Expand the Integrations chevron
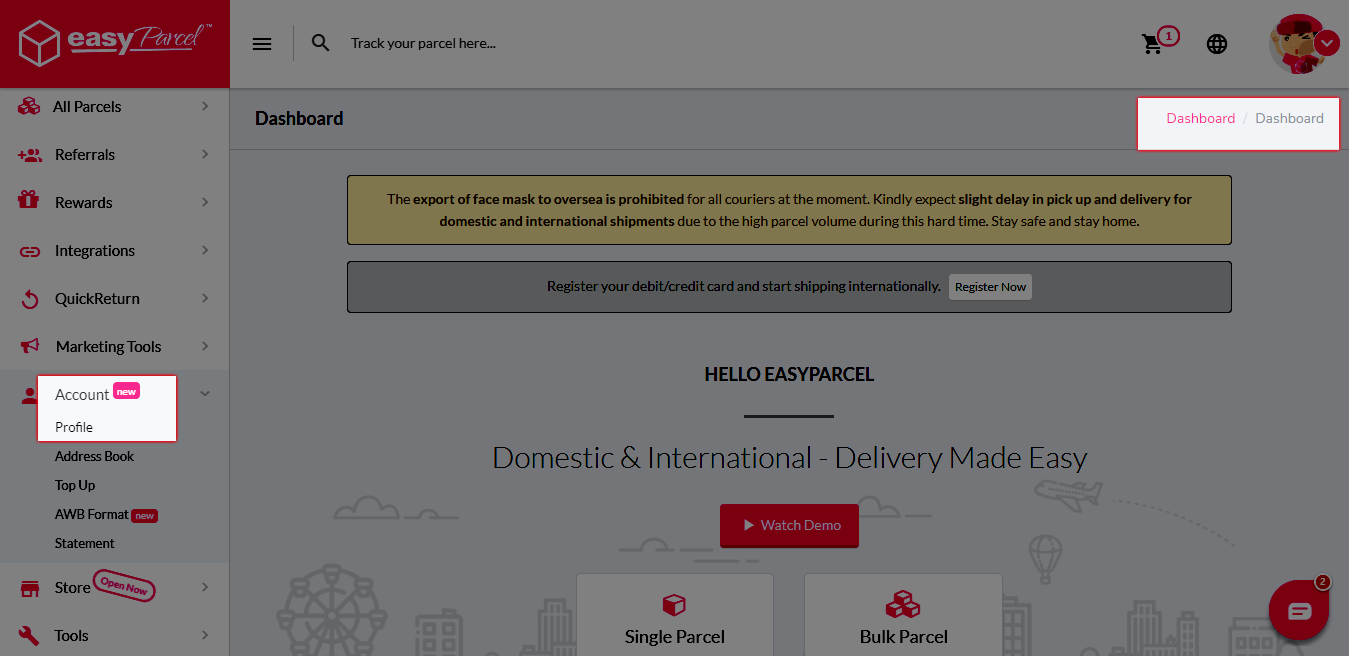Screen dimensions: 1349x656 click(205, 250)
